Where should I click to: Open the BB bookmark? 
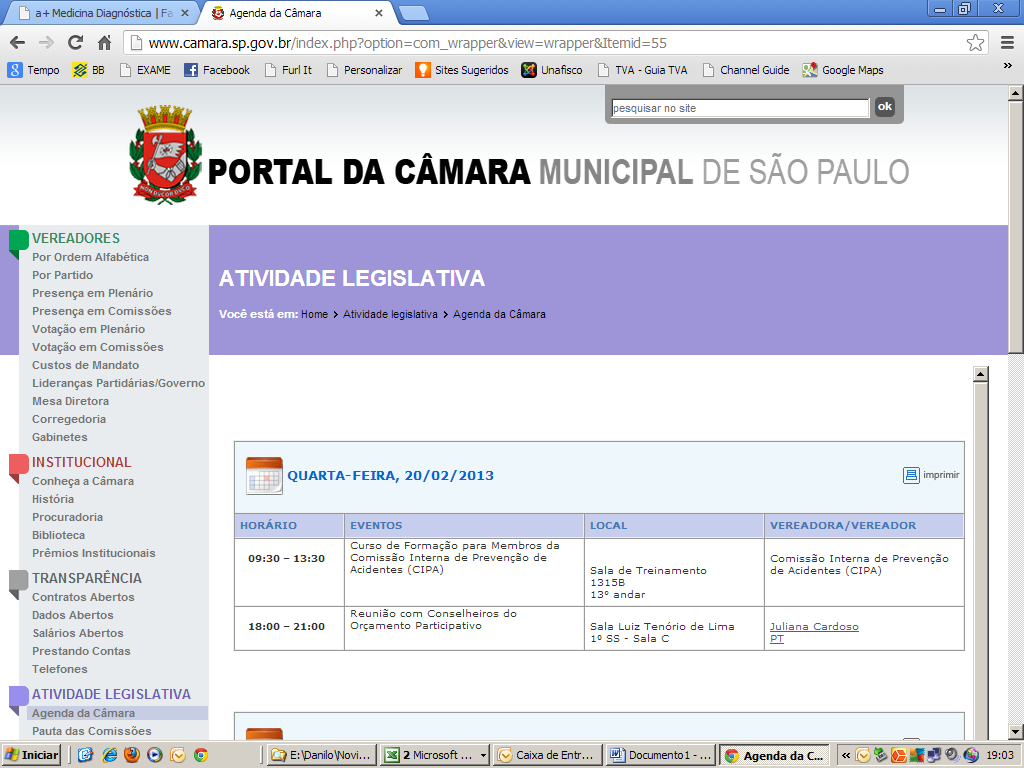(x=89, y=70)
